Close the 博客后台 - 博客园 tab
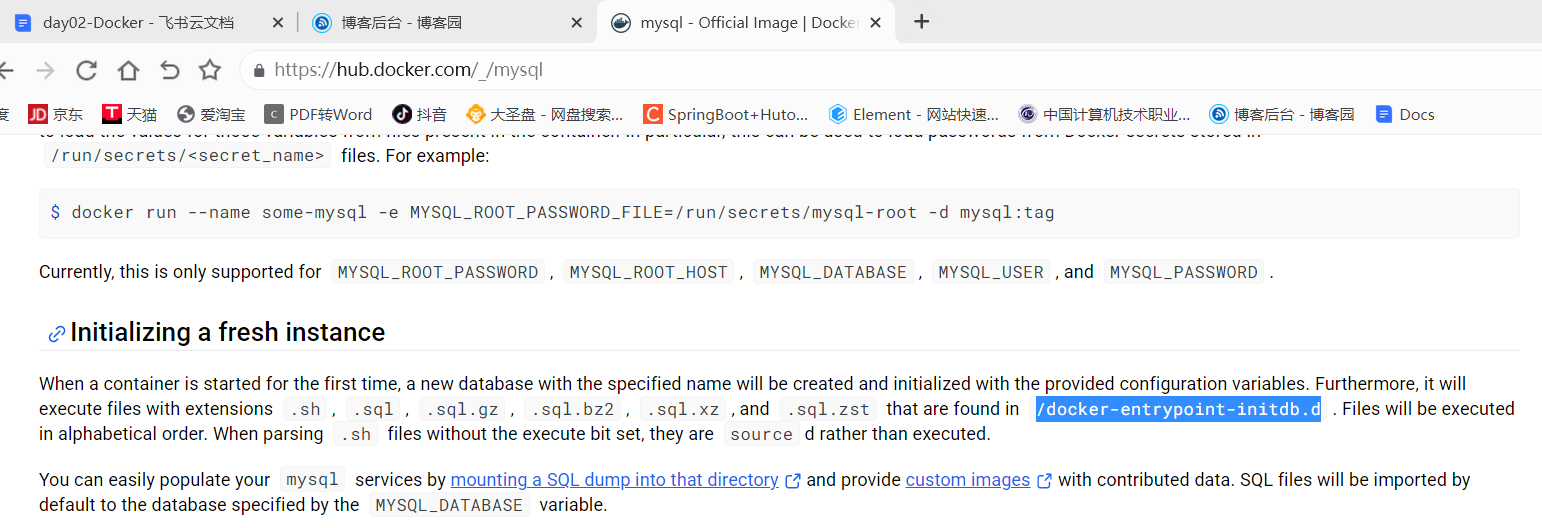1542x528 pixels. pos(576,22)
